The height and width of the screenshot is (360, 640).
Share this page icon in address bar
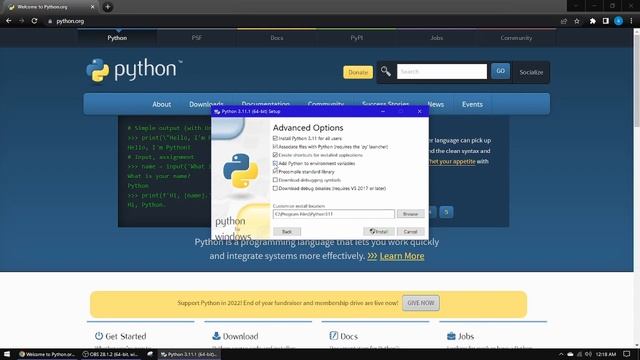pos(564,21)
